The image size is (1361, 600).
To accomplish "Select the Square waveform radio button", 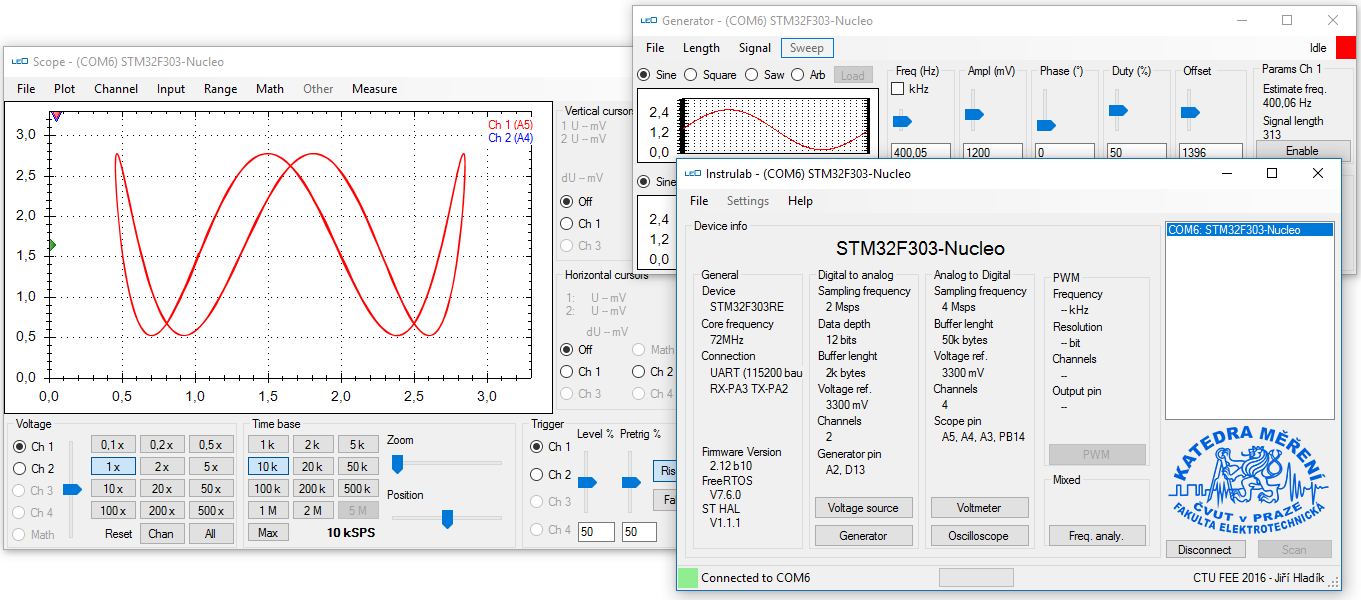I will click(x=691, y=75).
